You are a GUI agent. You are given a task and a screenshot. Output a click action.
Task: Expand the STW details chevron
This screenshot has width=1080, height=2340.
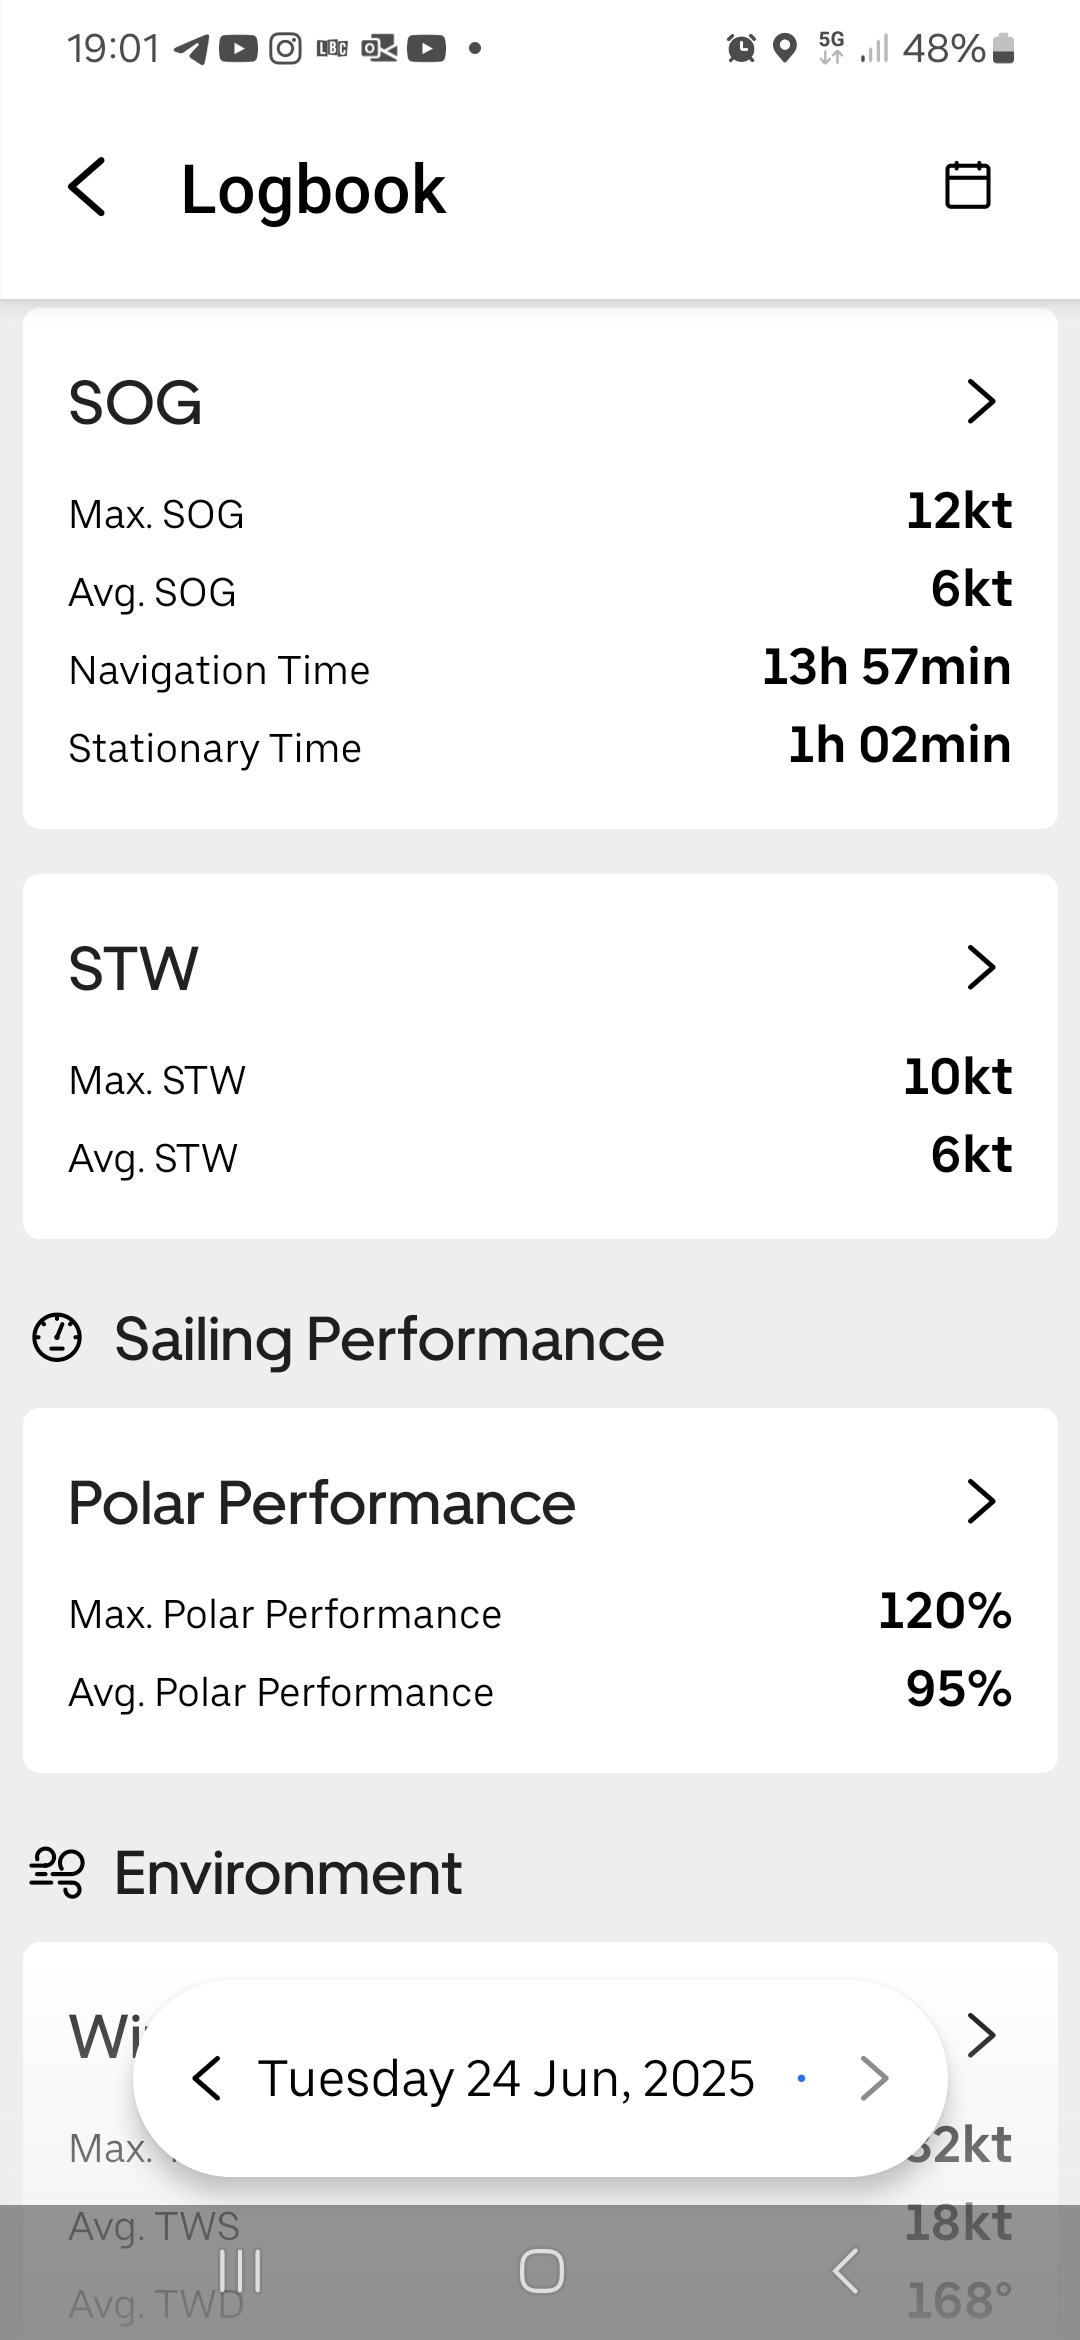click(981, 967)
